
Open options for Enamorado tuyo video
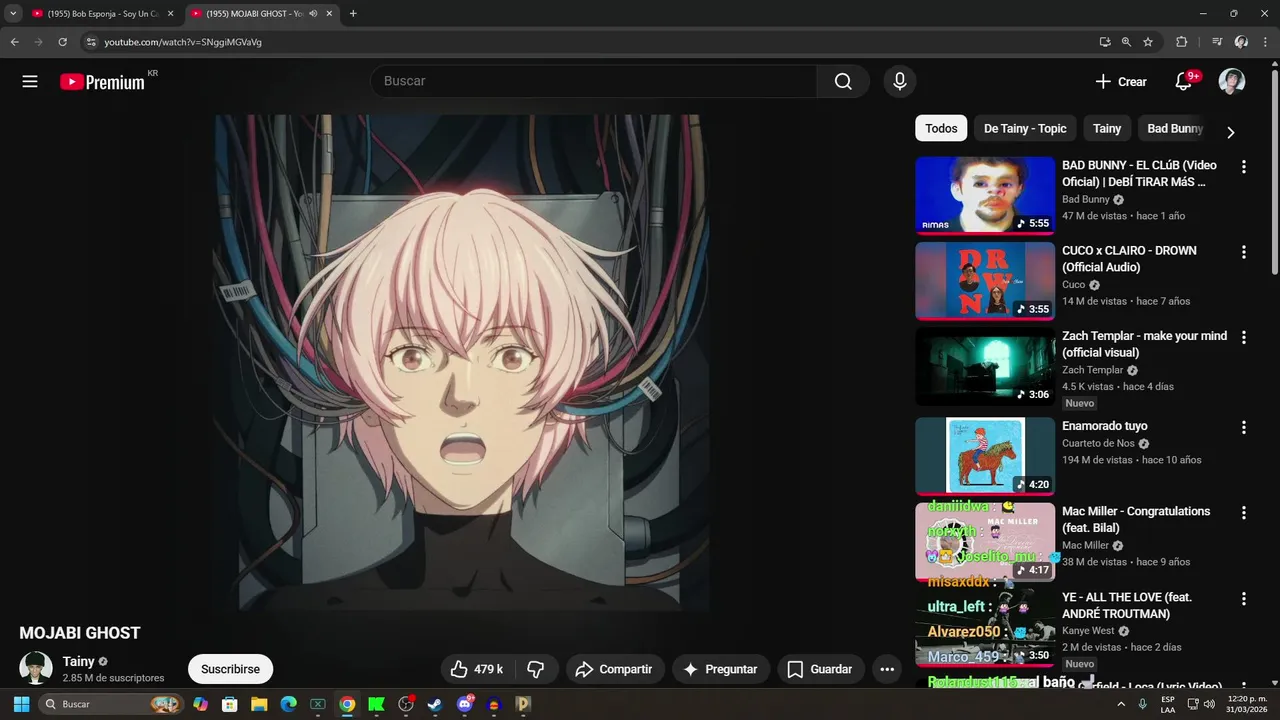1244,427
